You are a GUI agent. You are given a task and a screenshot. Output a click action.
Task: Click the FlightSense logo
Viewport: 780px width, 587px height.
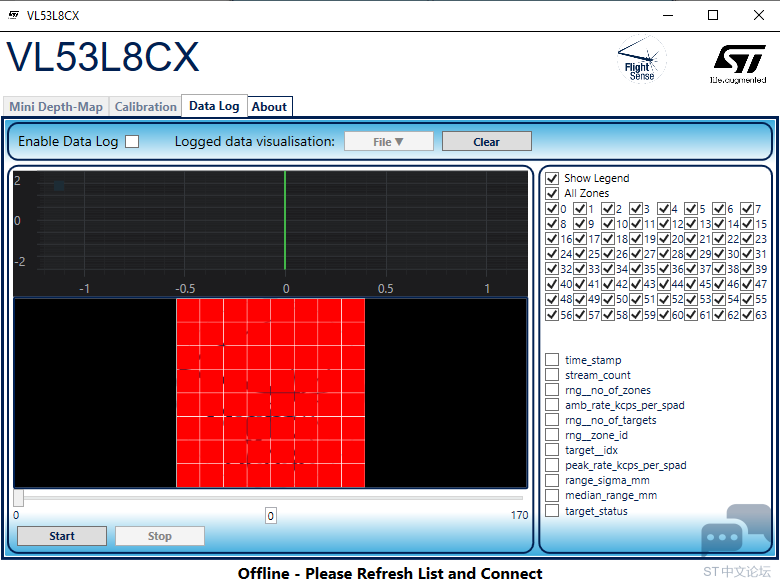(641, 59)
